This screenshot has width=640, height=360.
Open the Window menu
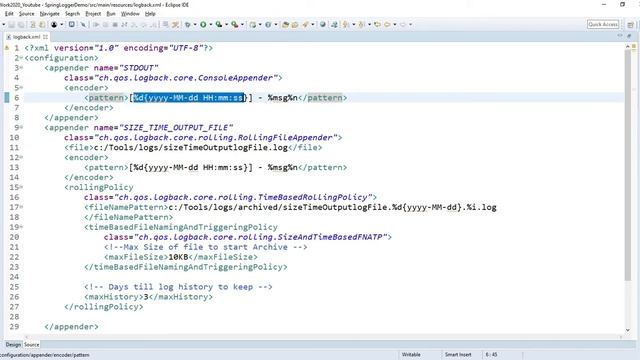[x=130, y=14]
